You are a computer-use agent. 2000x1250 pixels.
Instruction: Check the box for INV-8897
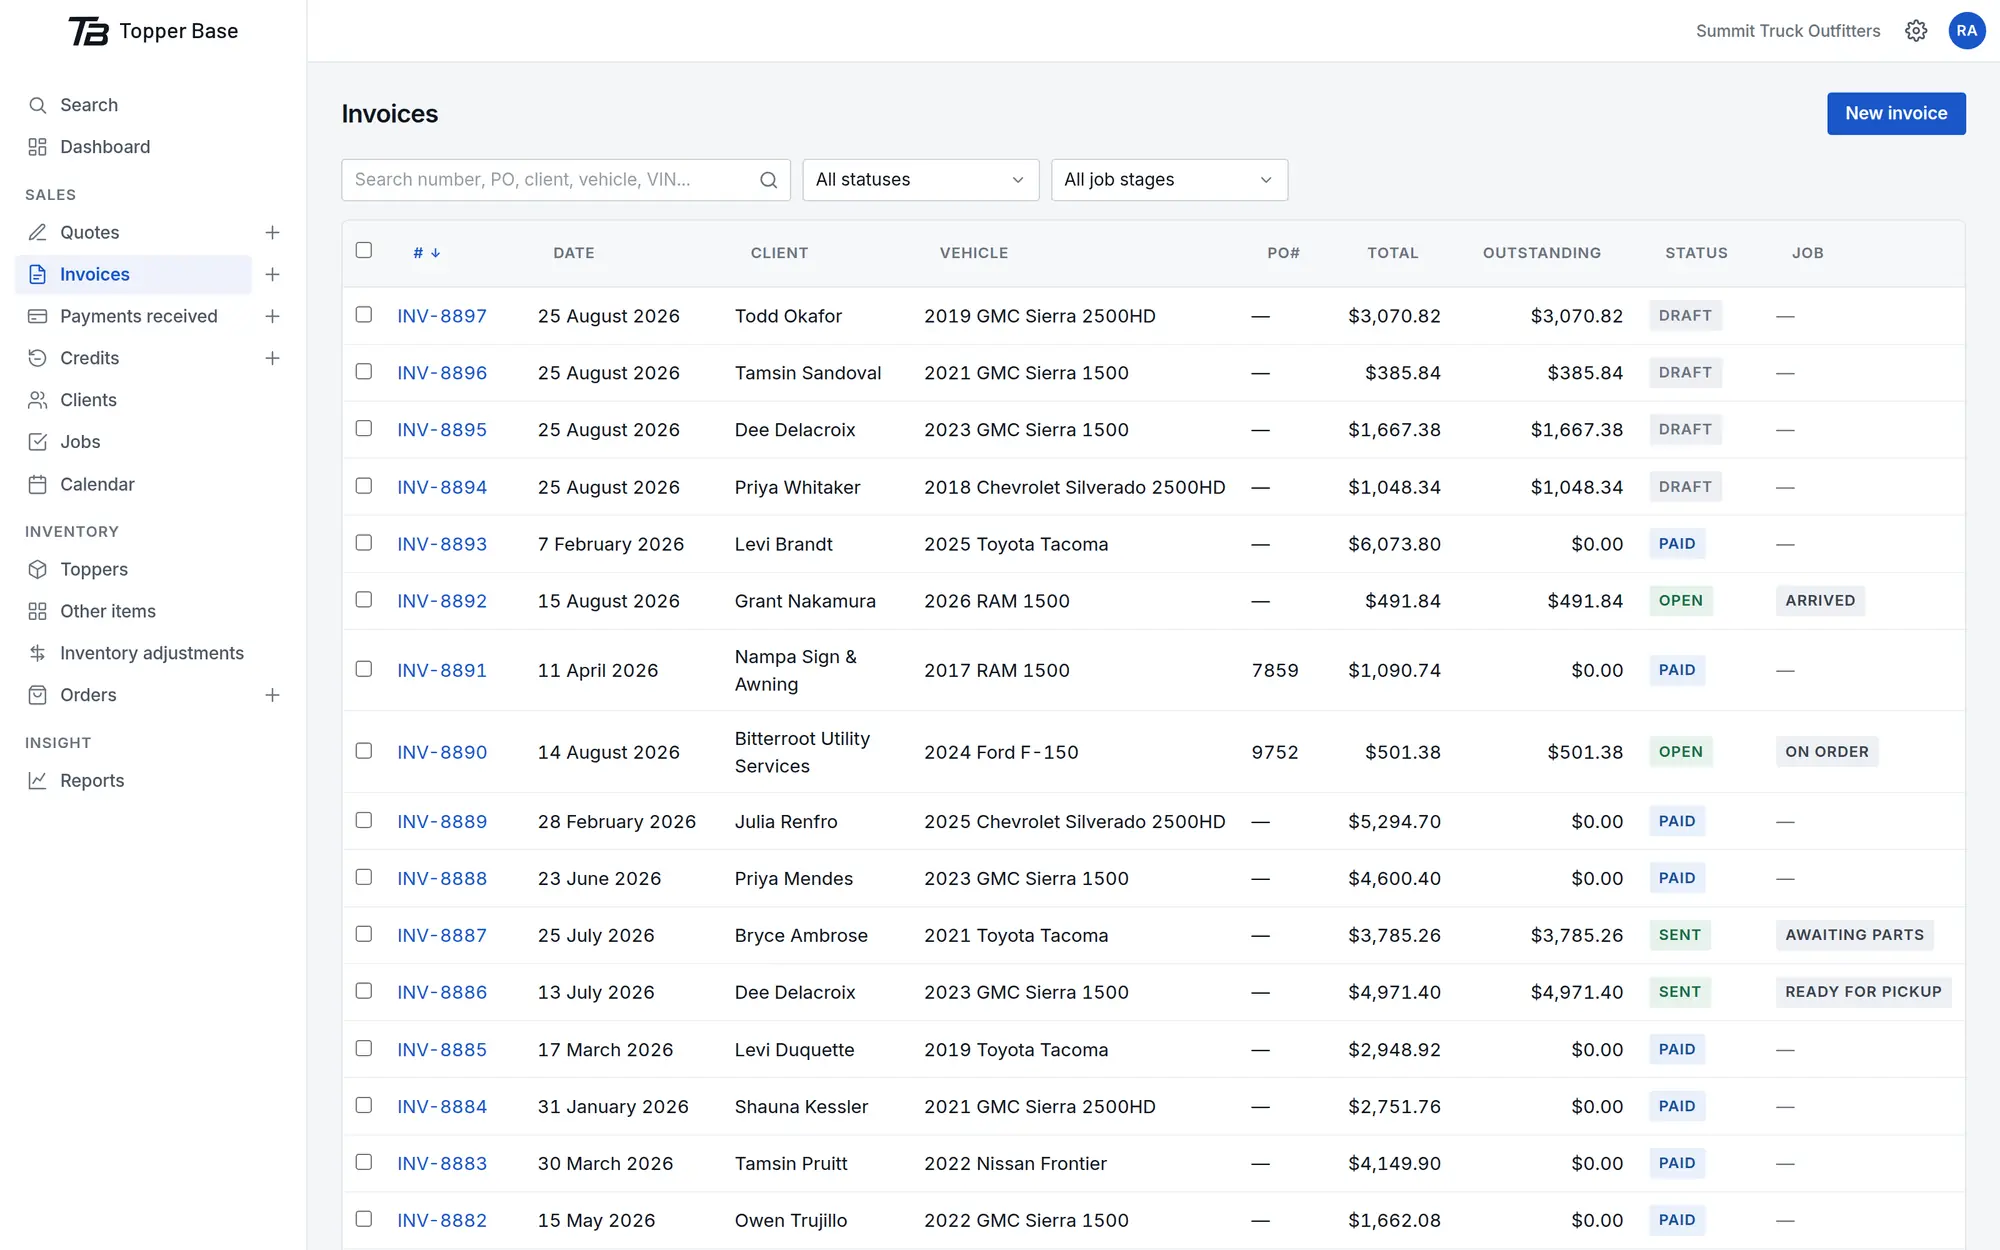[364, 314]
